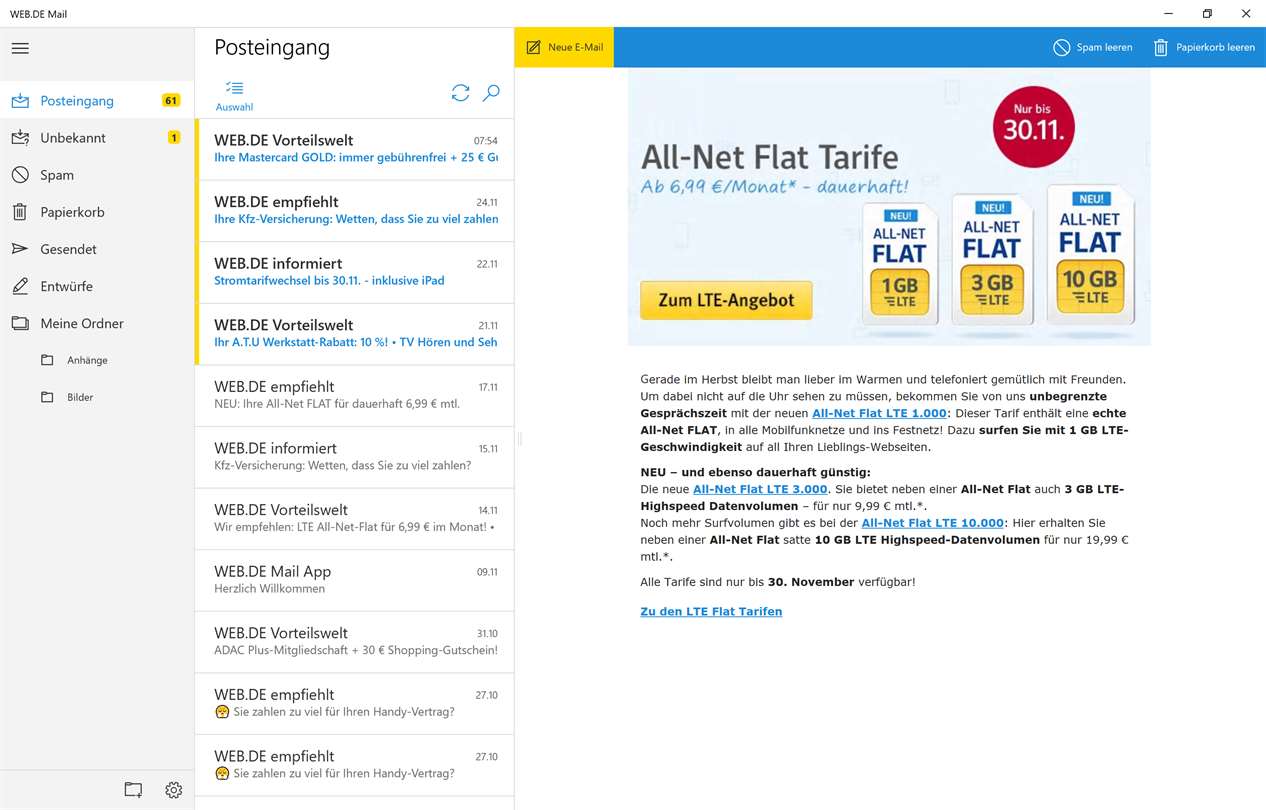Viewport: 1266px width, 810px height.
Task: Click the Auswahl selection icon
Action: click(x=234, y=95)
